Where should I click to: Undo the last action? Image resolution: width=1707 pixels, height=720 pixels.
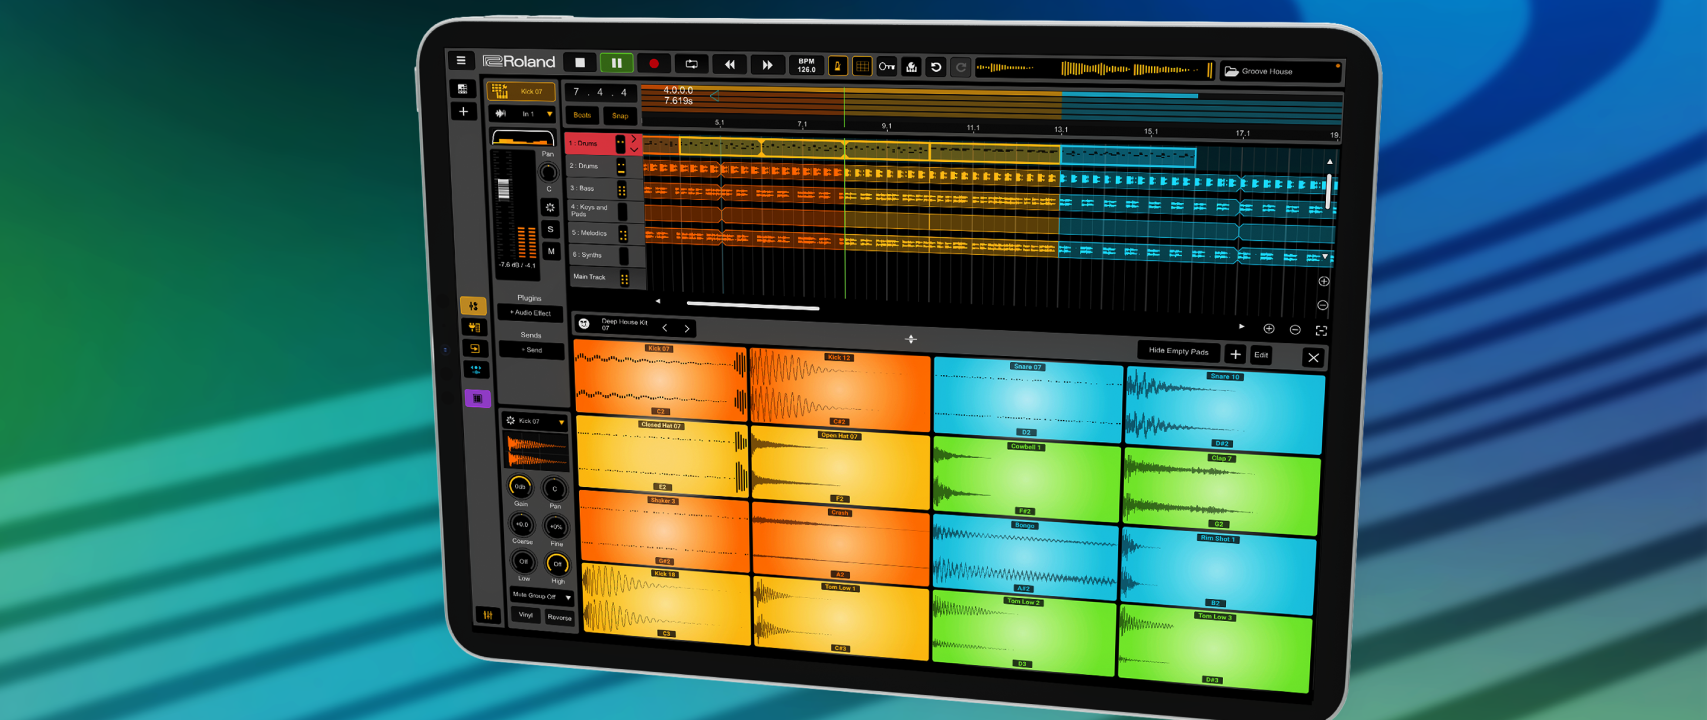(936, 67)
